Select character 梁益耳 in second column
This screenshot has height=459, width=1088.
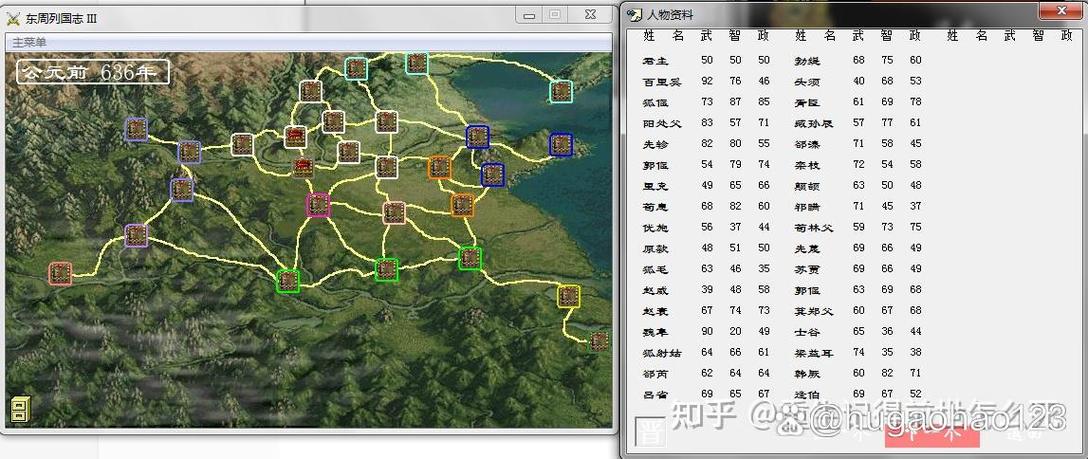click(x=813, y=353)
